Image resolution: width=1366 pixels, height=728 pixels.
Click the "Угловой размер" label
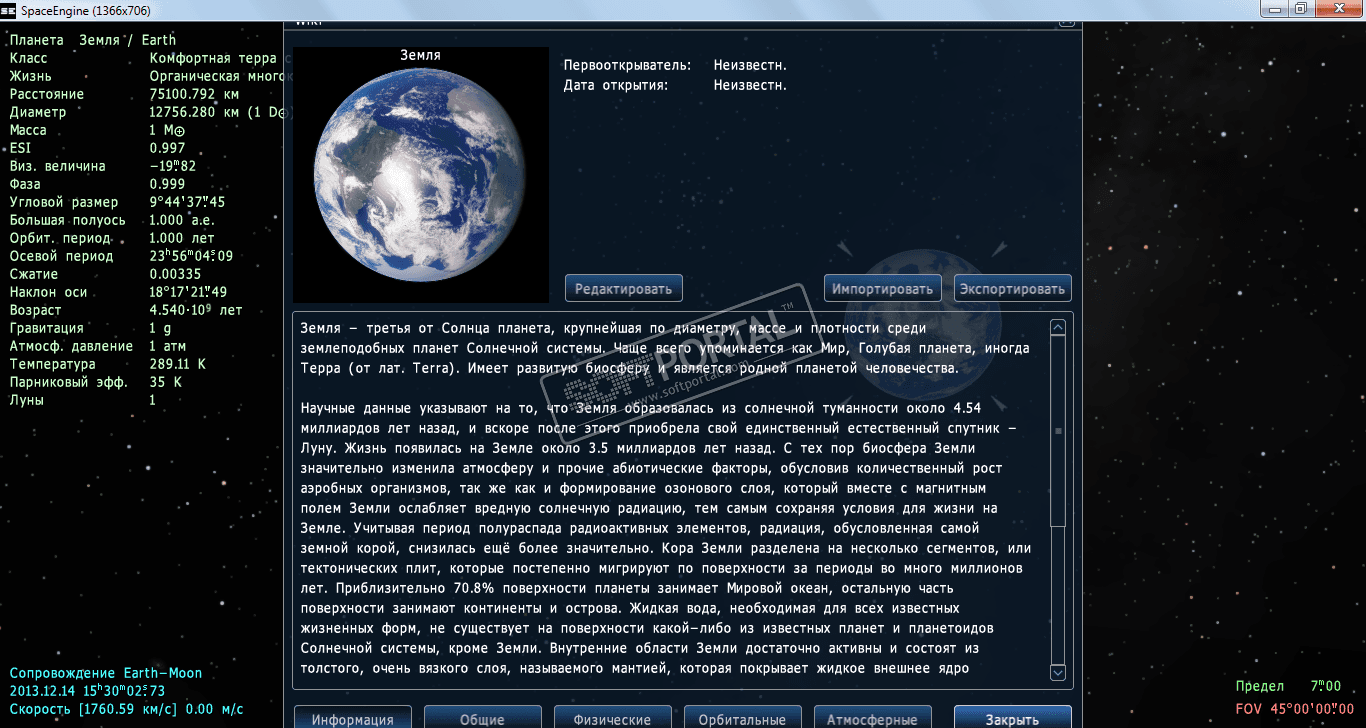pos(64,202)
